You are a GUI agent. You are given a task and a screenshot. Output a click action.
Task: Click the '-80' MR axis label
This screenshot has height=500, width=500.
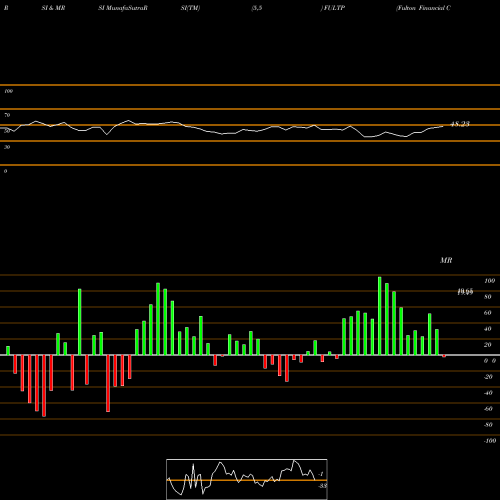(488, 425)
